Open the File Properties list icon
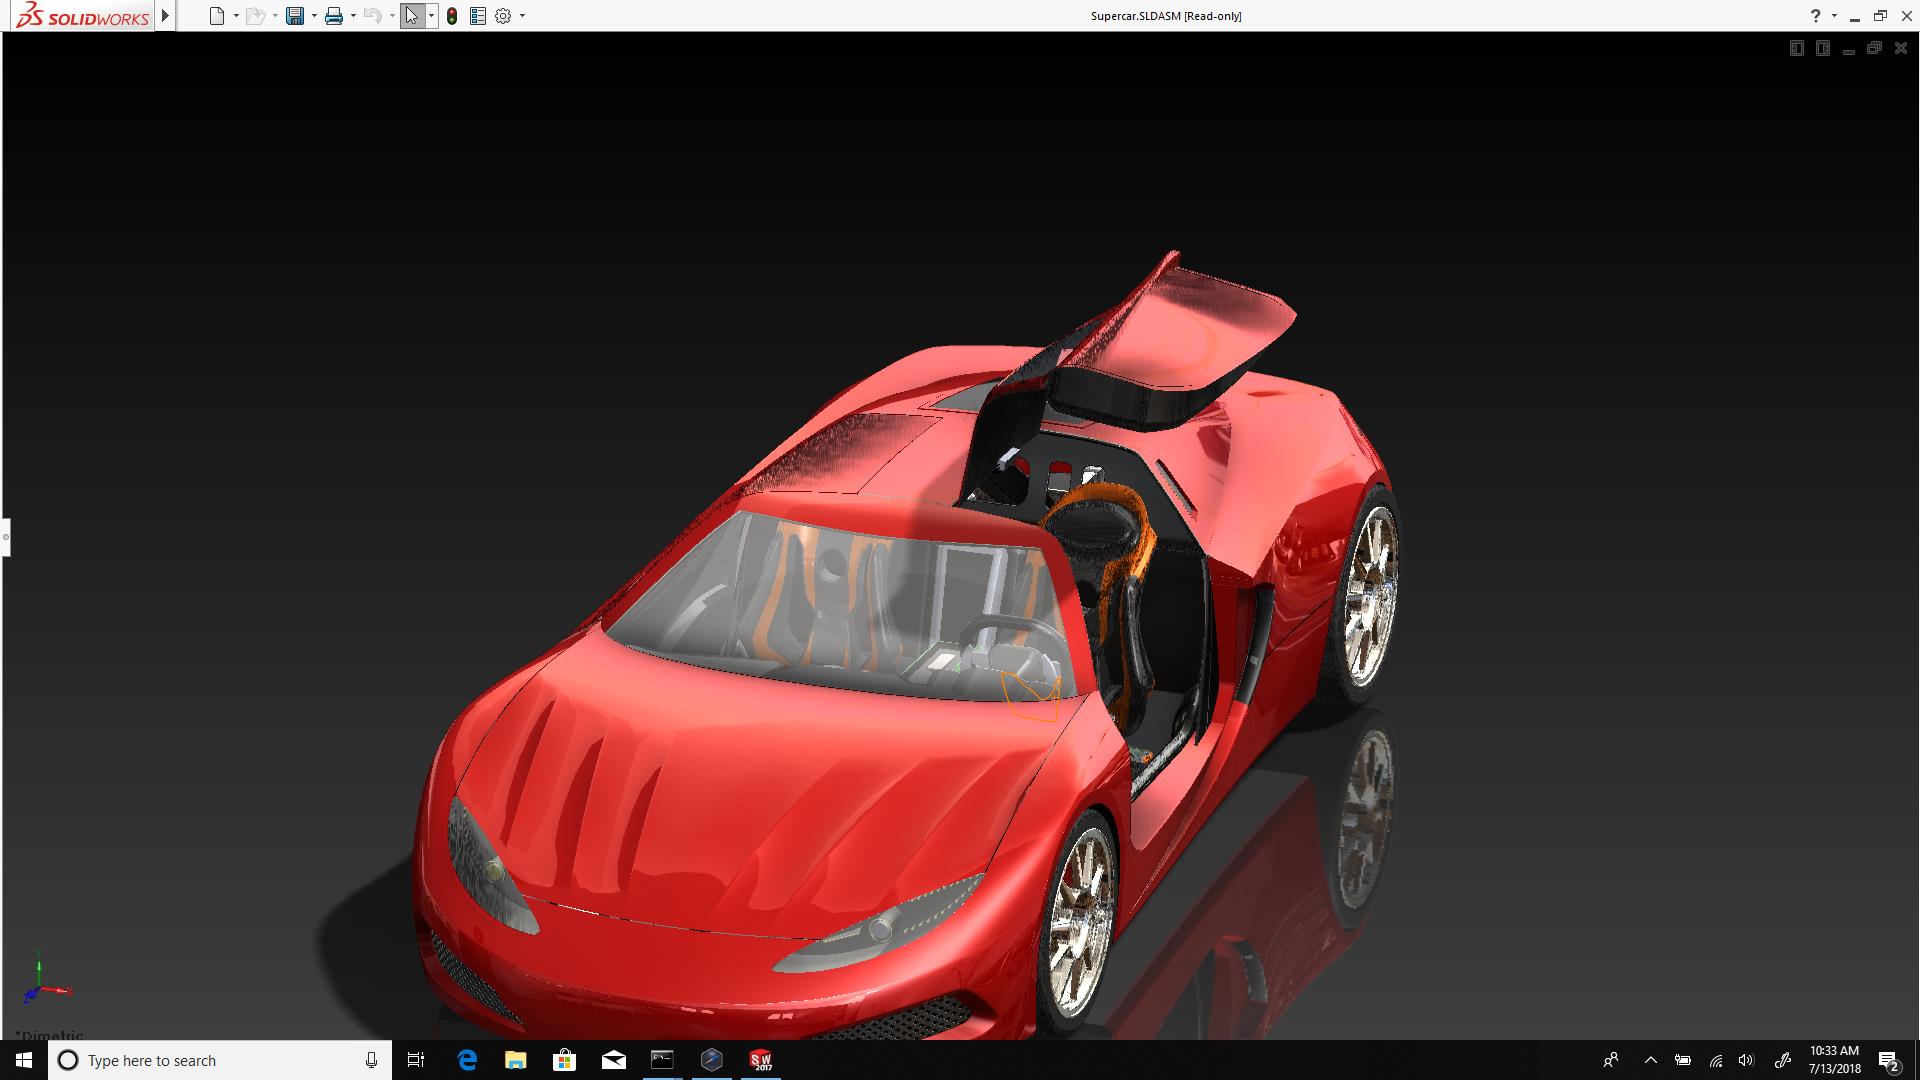Viewport: 1920px width, 1080px height. click(478, 16)
